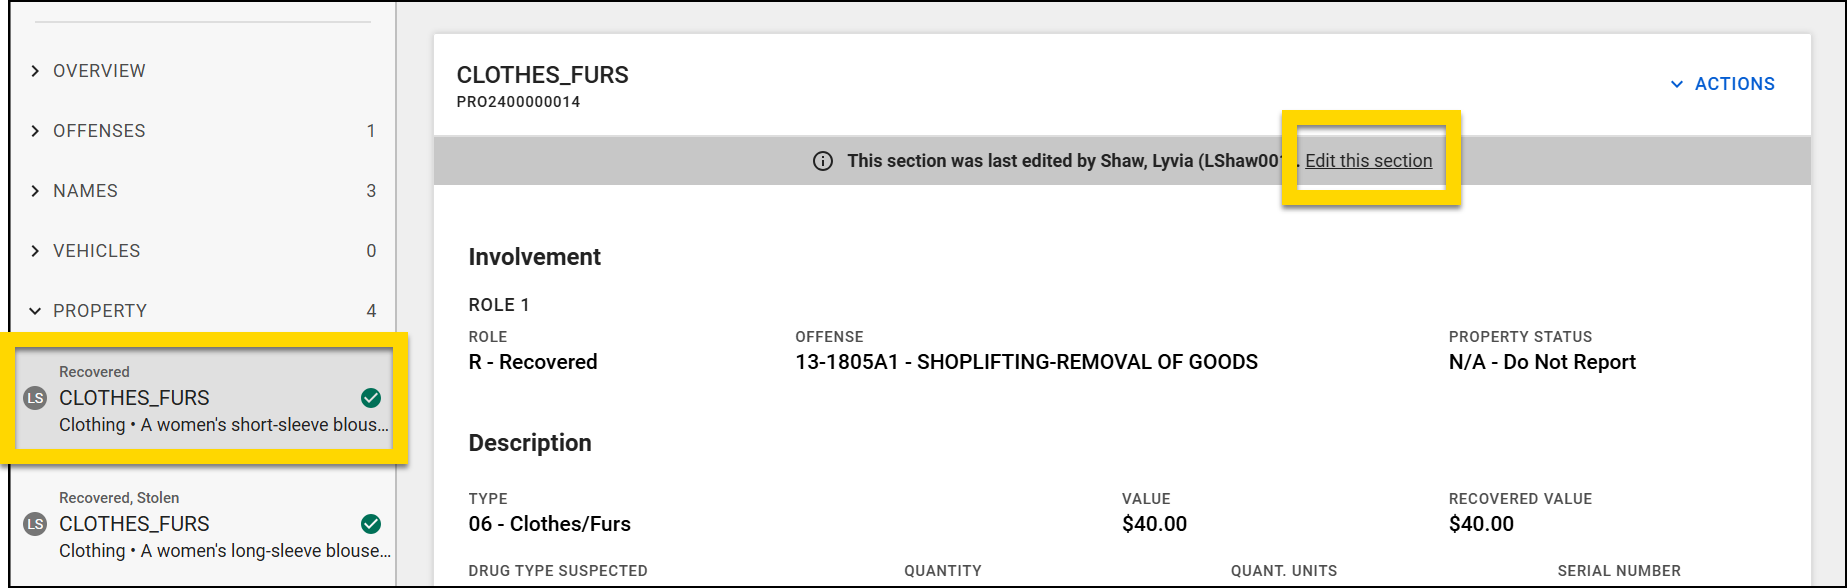The image size is (1847, 588).
Task: Click the green checkmark on Recovered, Stolen CLOTHES_FURS
Action: [370, 523]
